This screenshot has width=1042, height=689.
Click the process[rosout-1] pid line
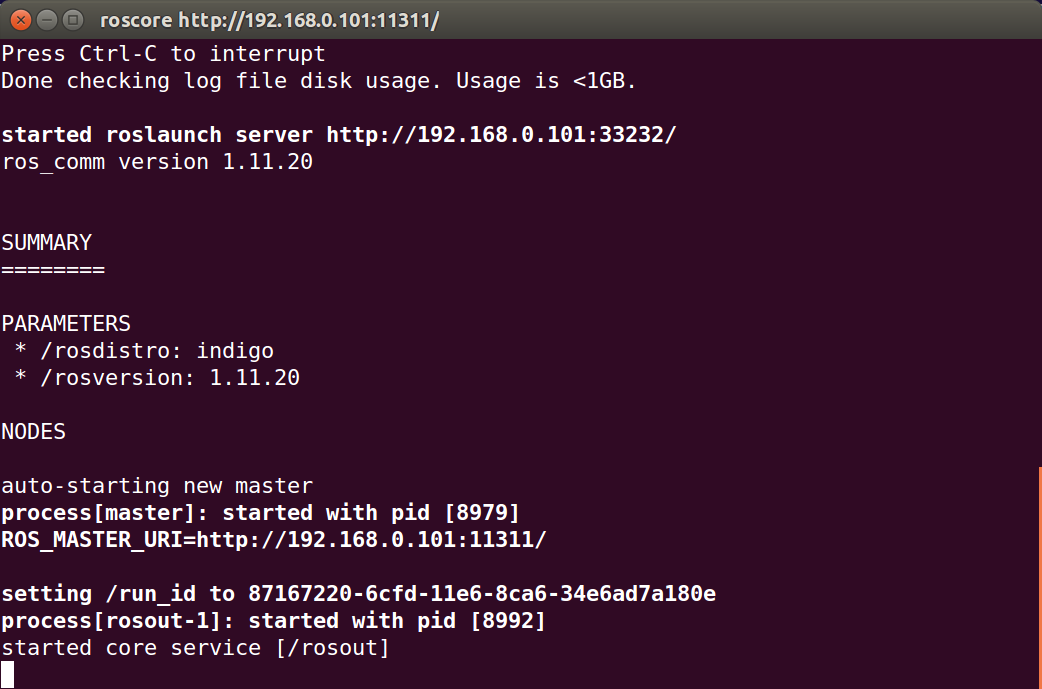click(274, 620)
